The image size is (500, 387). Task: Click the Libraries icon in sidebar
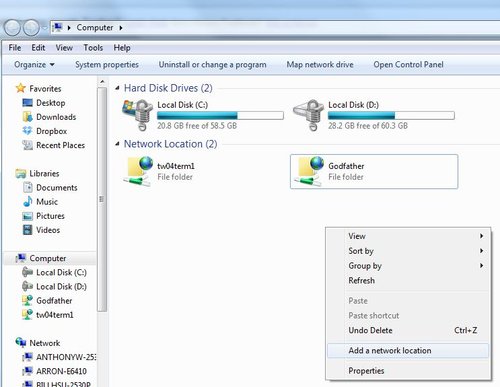[x=21, y=173]
